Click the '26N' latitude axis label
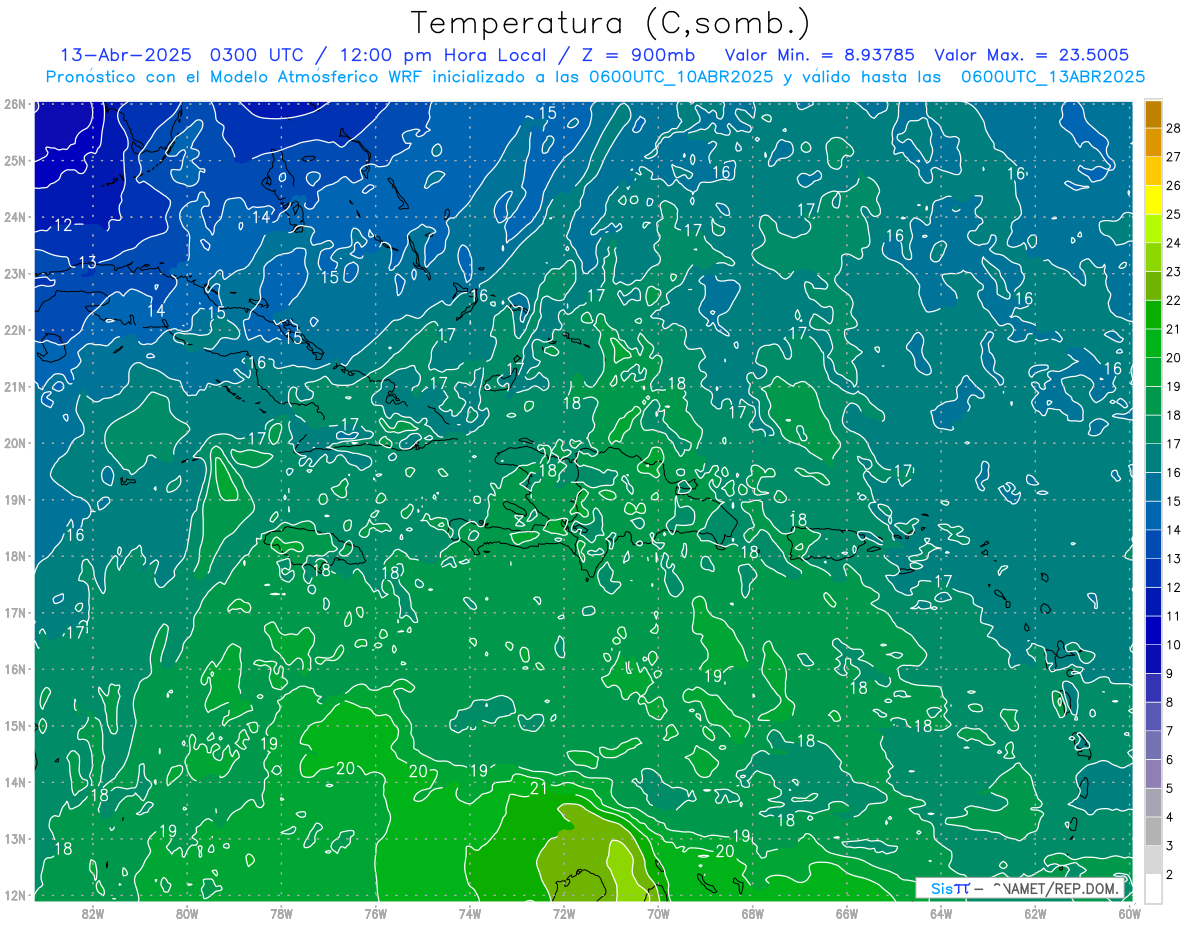The width and height of the screenshot is (1200, 927). [14, 104]
